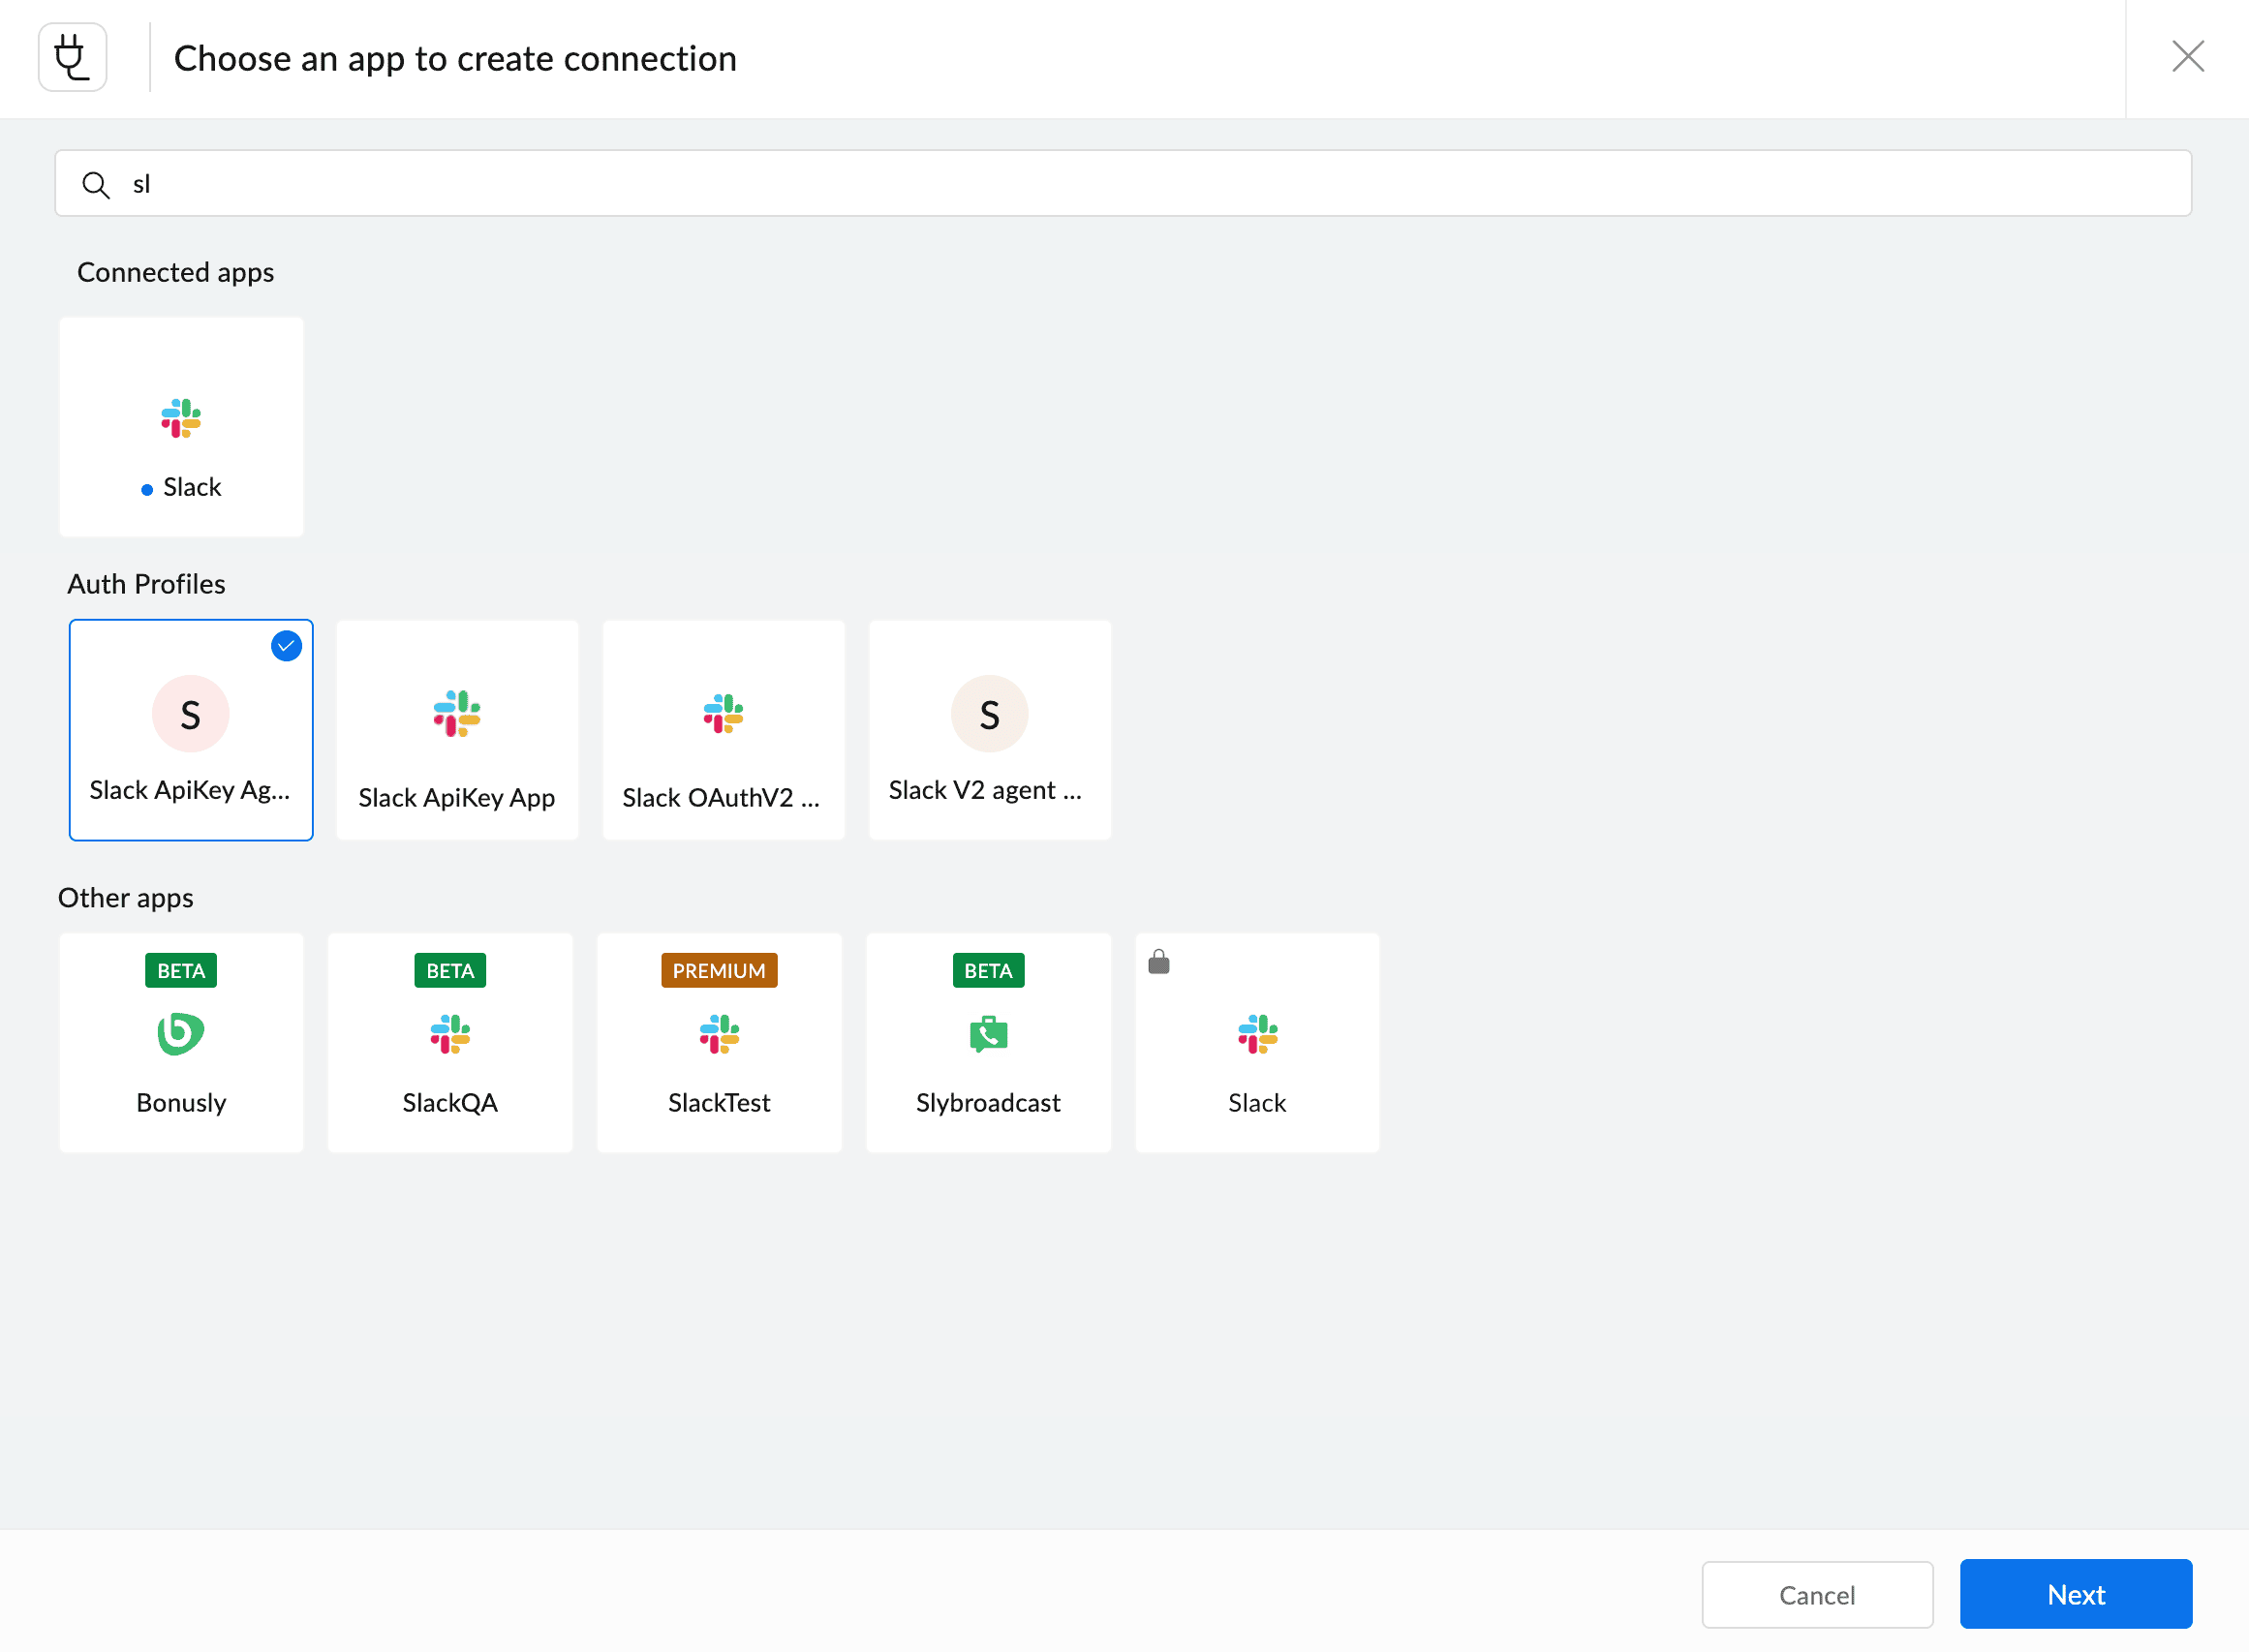
Task: Select the Bonusly app
Action: (x=181, y=1042)
